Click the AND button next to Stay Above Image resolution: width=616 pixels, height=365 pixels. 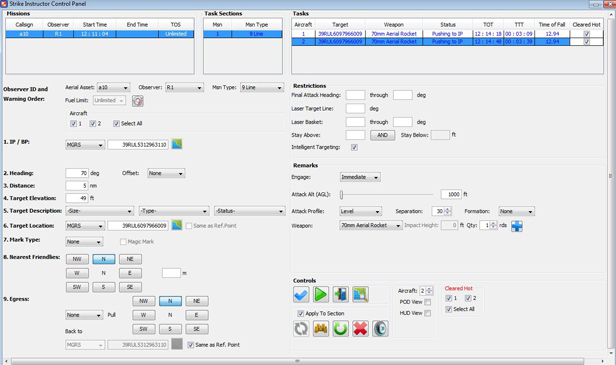tap(382, 135)
